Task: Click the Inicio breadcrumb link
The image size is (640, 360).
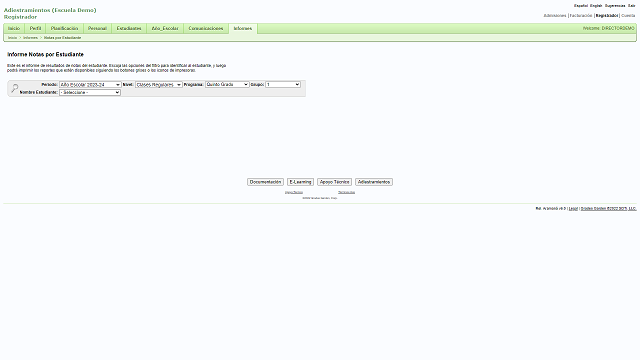Action: tap(13, 38)
